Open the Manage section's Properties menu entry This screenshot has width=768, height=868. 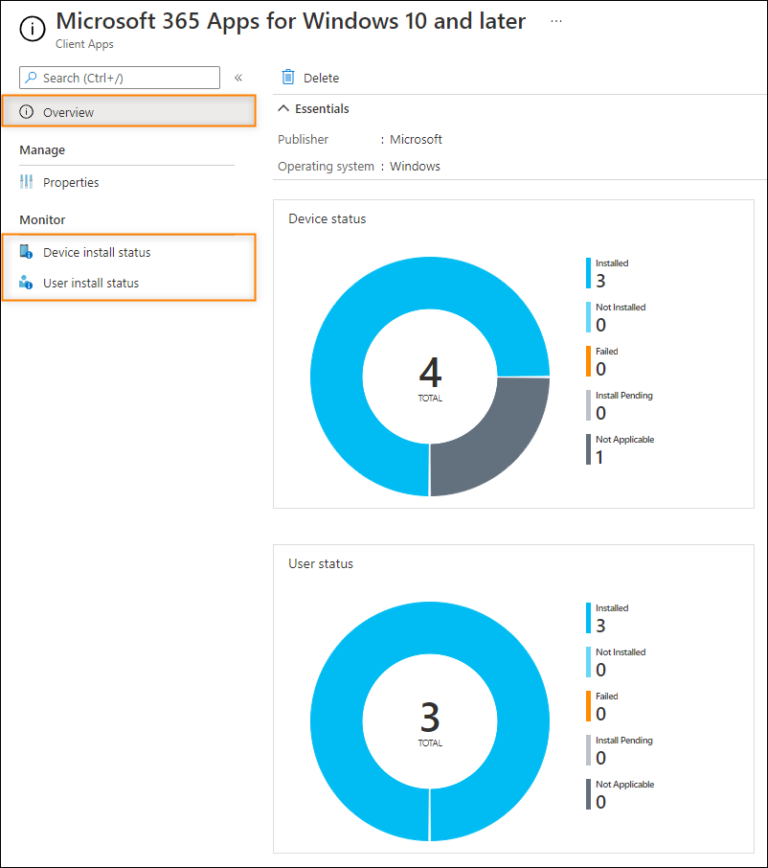[72, 182]
